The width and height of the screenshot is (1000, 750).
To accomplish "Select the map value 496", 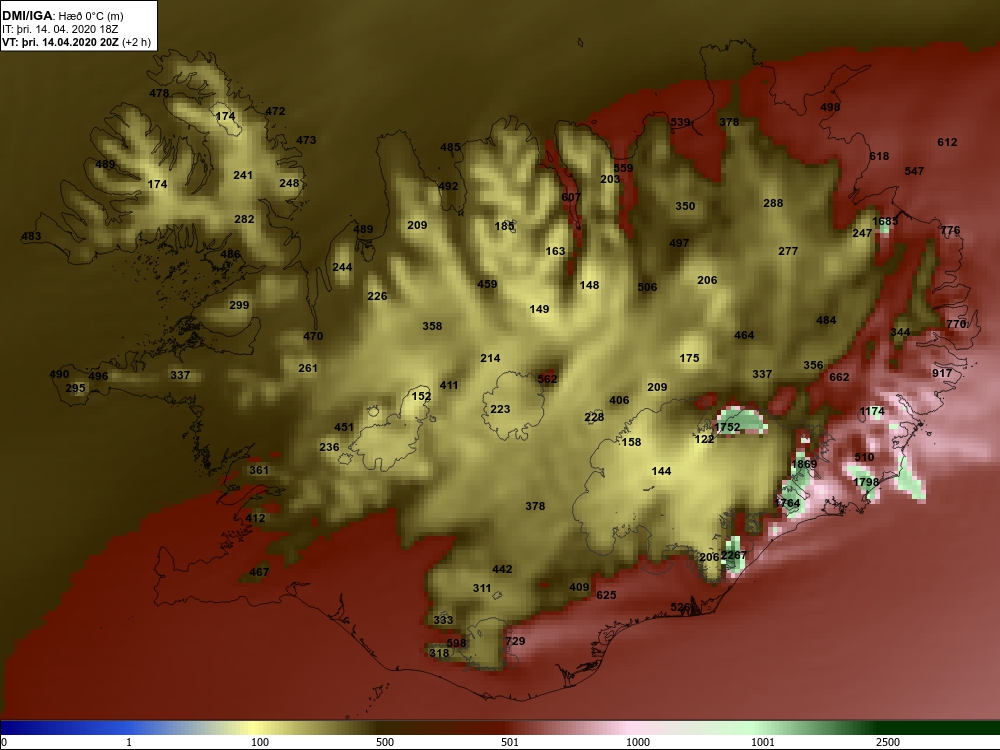I will click(98, 376).
